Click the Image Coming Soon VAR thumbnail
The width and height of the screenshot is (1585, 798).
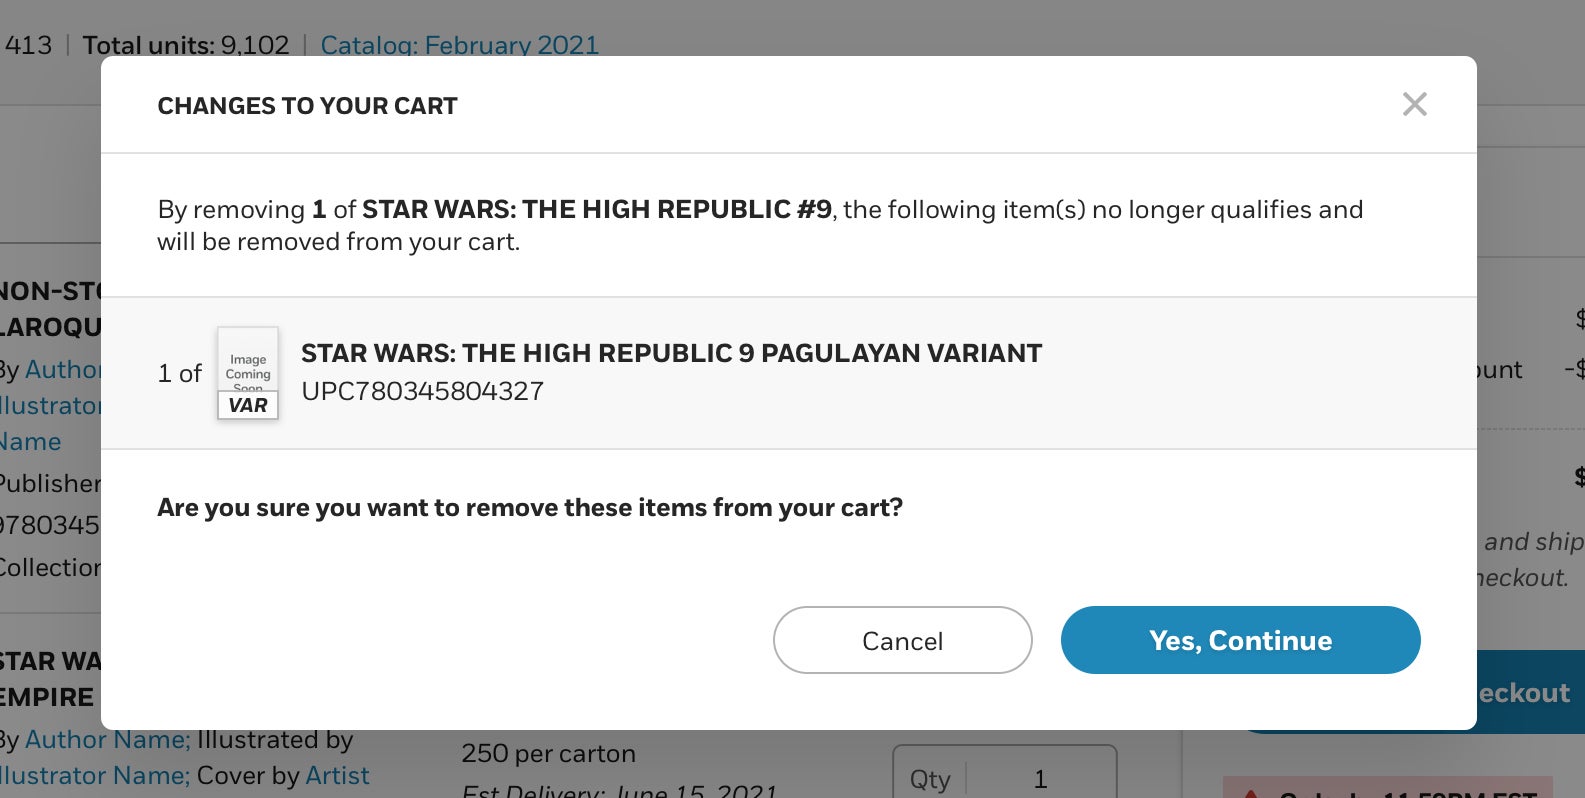(248, 373)
